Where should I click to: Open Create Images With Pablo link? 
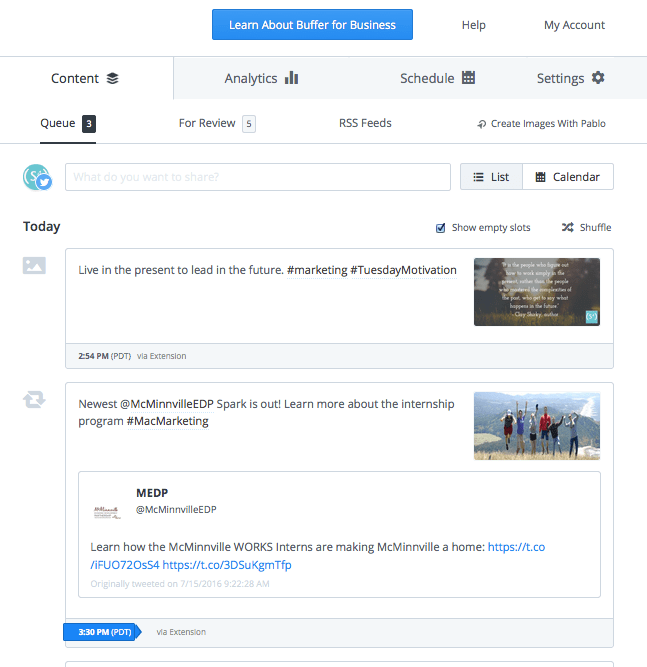pyautogui.click(x=542, y=124)
